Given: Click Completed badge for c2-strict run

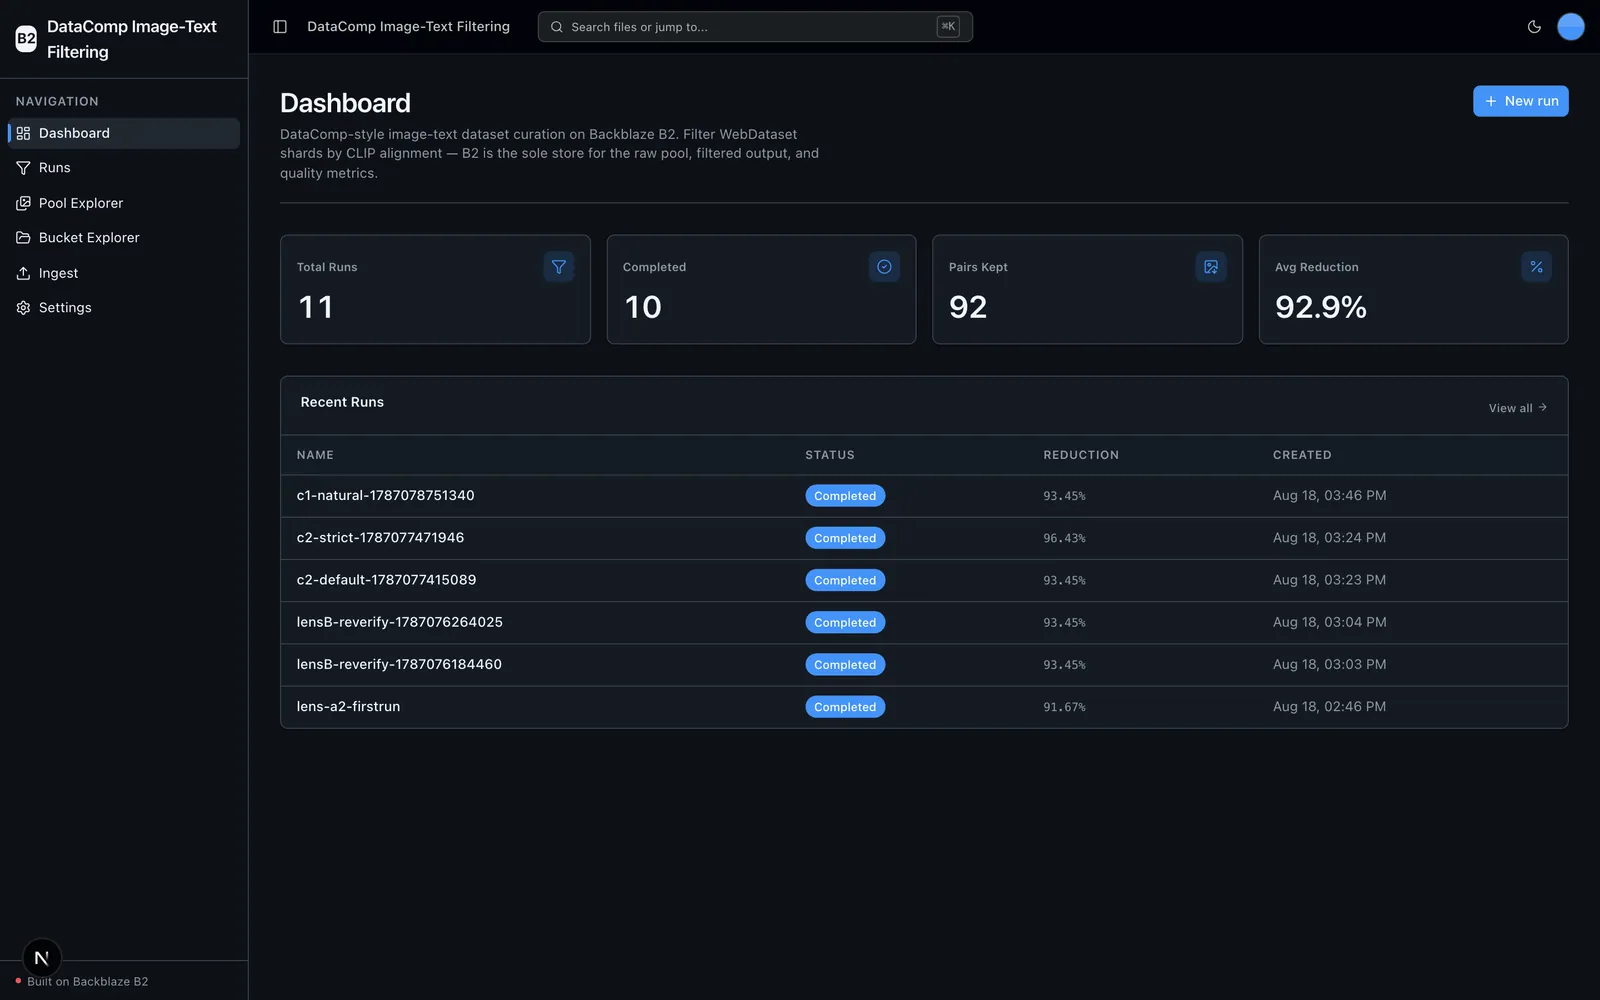Looking at the screenshot, I should pyautogui.click(x=845, y=538).
